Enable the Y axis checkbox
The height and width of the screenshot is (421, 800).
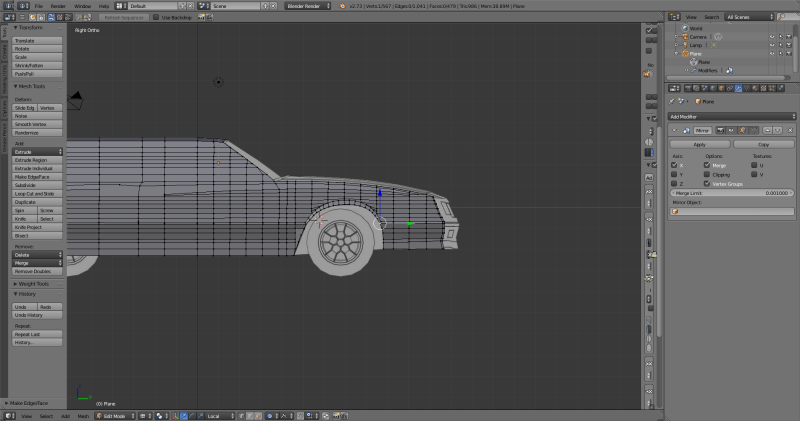click(674, 174)
